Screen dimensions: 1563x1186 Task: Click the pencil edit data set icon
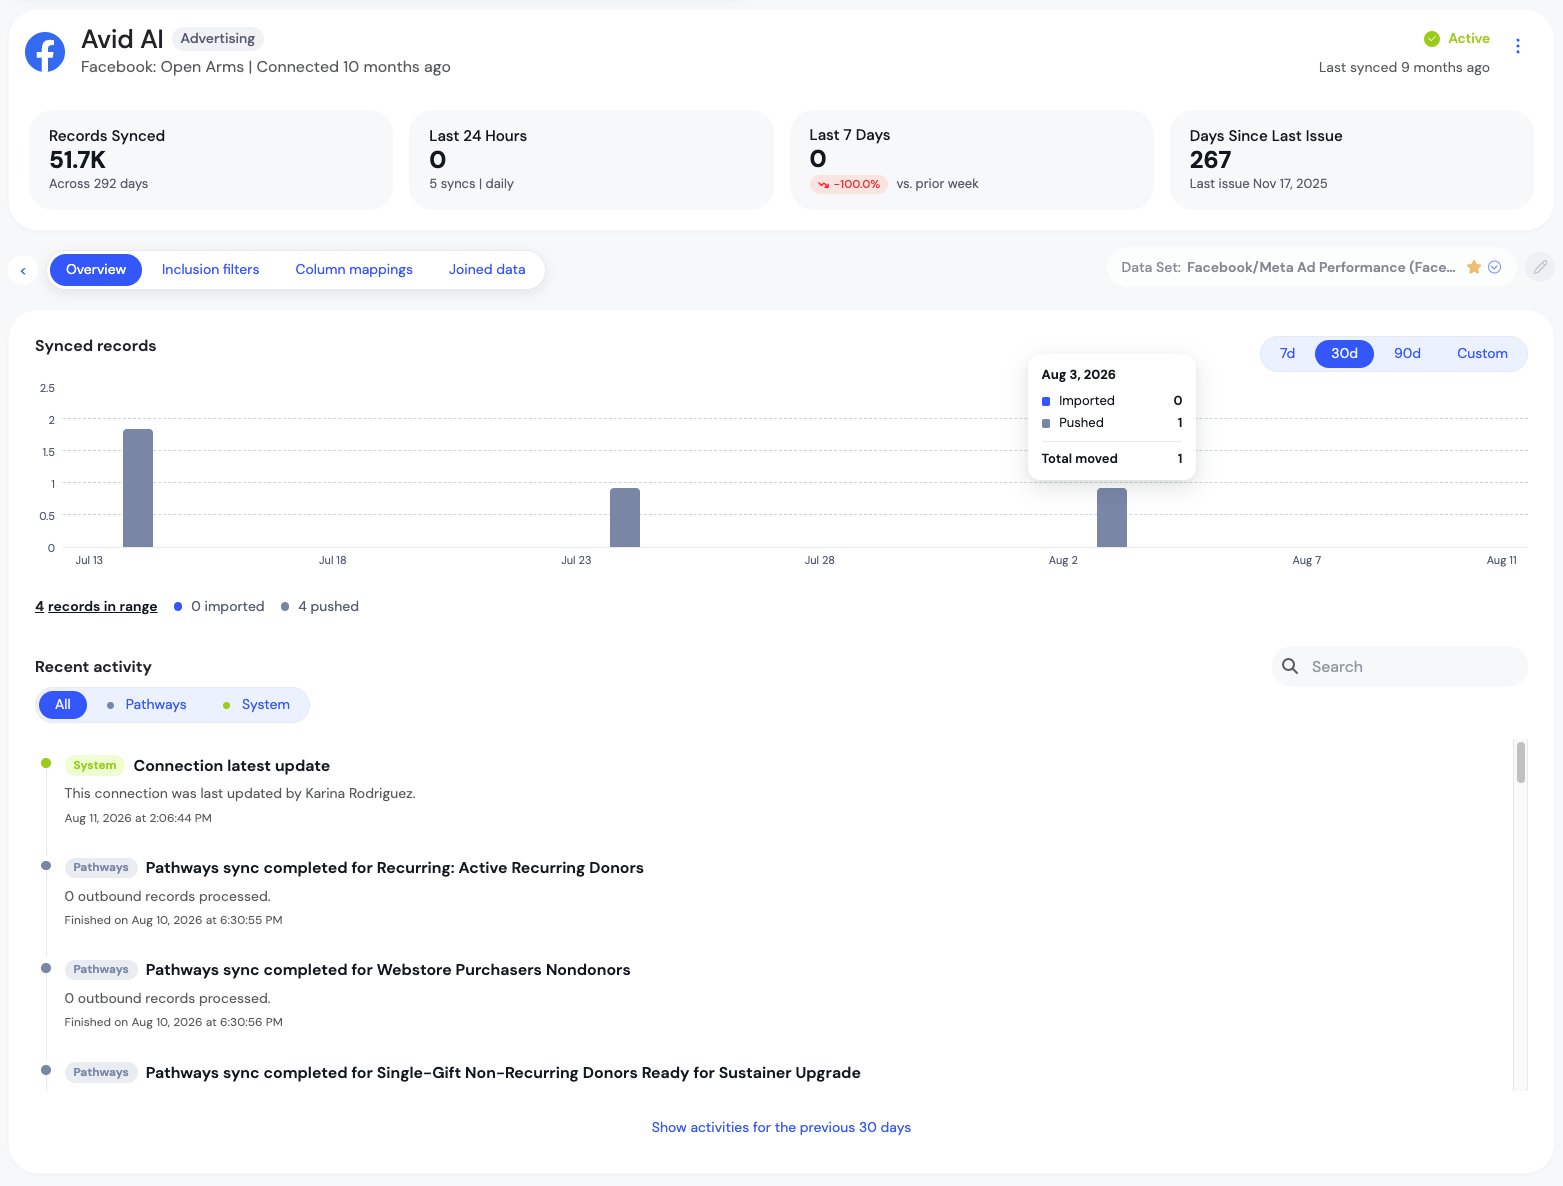pyautogui.click(x=1540, y=267)
